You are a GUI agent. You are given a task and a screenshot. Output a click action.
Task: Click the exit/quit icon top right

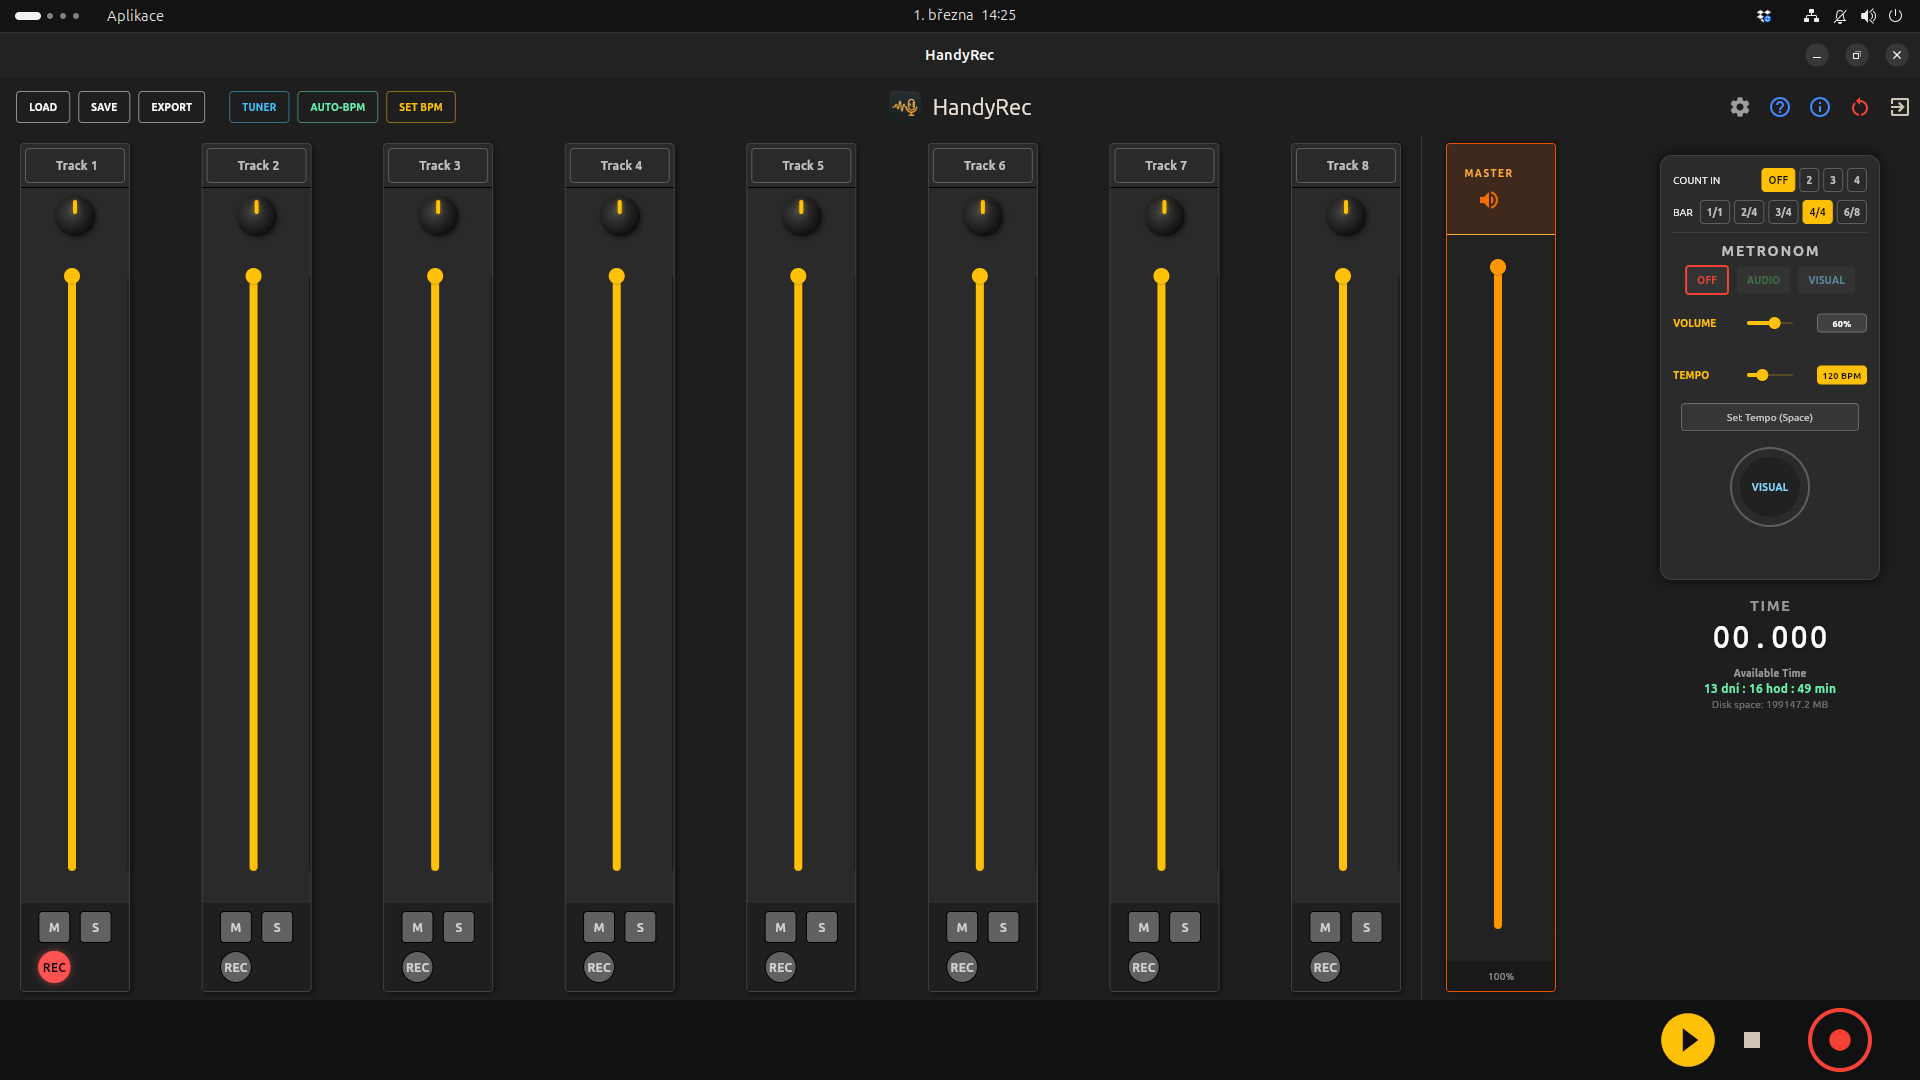pyautogui.click(x=1900, y=107)
